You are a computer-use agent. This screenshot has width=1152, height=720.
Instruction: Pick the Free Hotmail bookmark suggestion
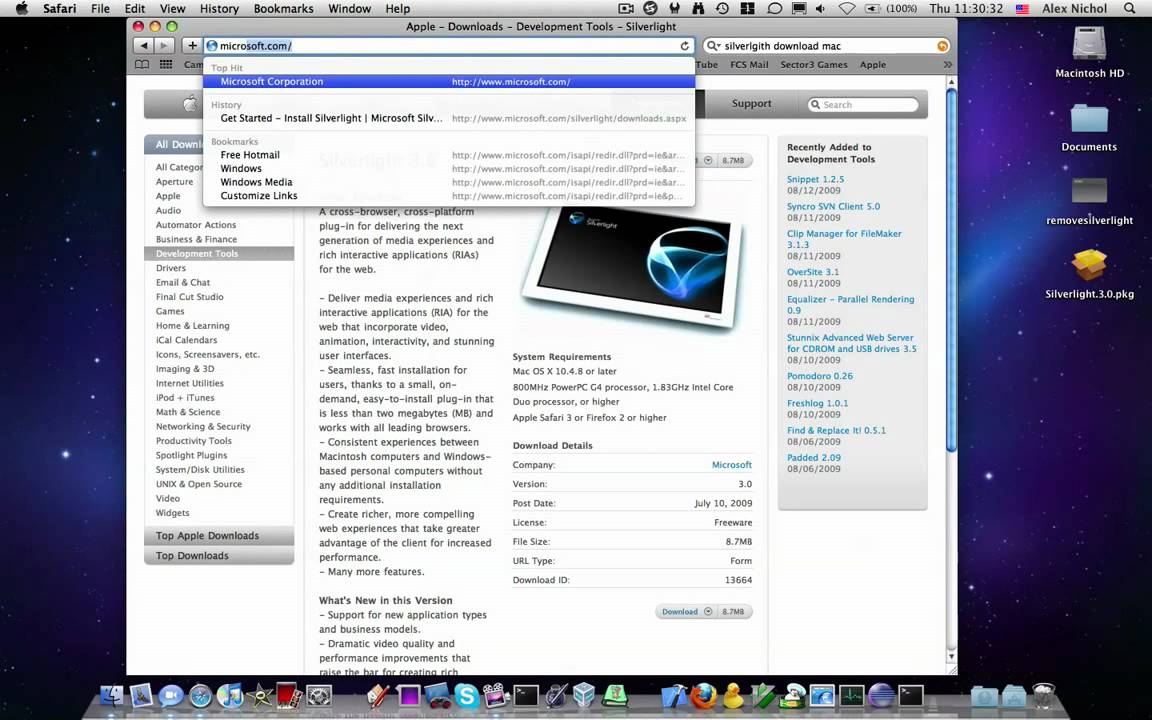pyautogui.click(x=449, y=155)
